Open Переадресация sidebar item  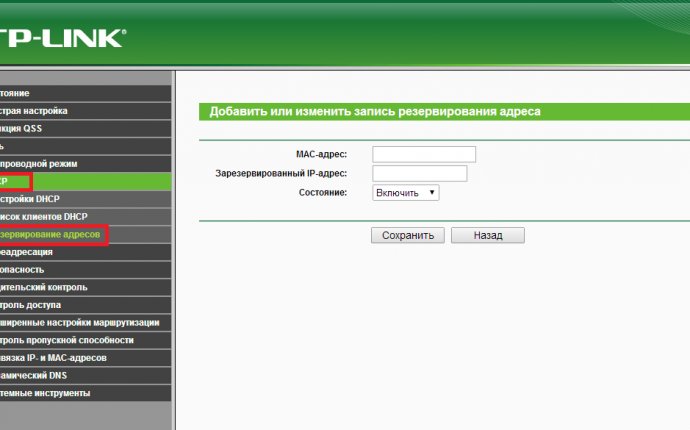click(85, 252)
